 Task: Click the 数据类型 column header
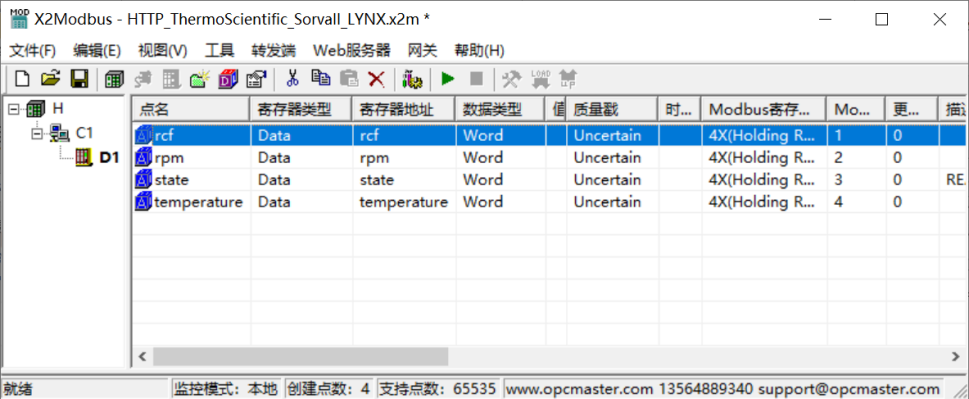499,109
